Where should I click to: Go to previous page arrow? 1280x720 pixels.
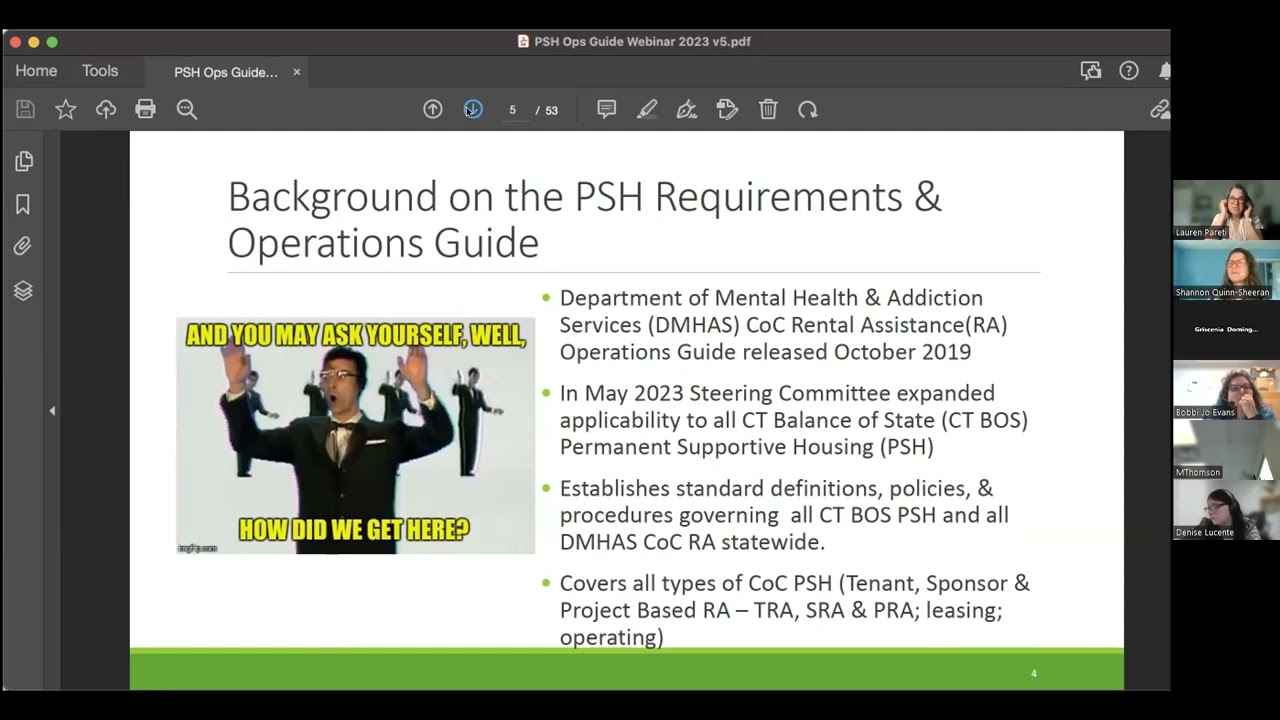click(x=433, y=109)
